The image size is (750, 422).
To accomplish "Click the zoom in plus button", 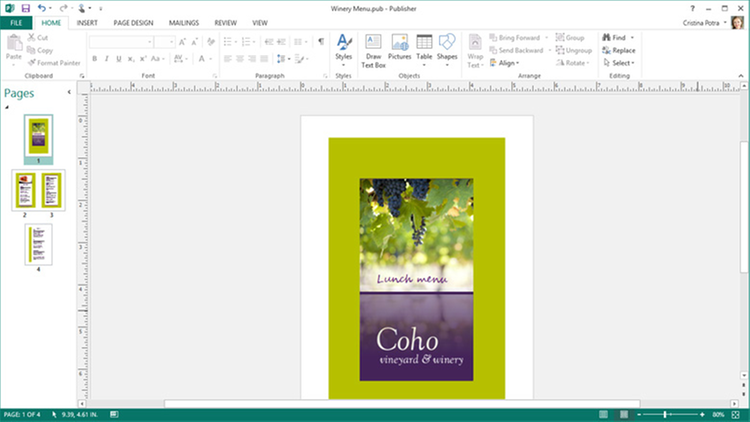I will [702, 414].
